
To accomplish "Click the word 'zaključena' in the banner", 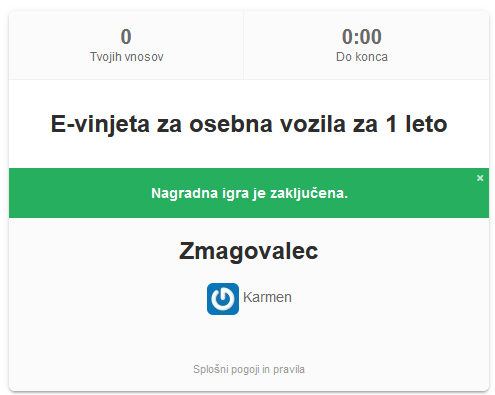I will (x=309, y=193).
